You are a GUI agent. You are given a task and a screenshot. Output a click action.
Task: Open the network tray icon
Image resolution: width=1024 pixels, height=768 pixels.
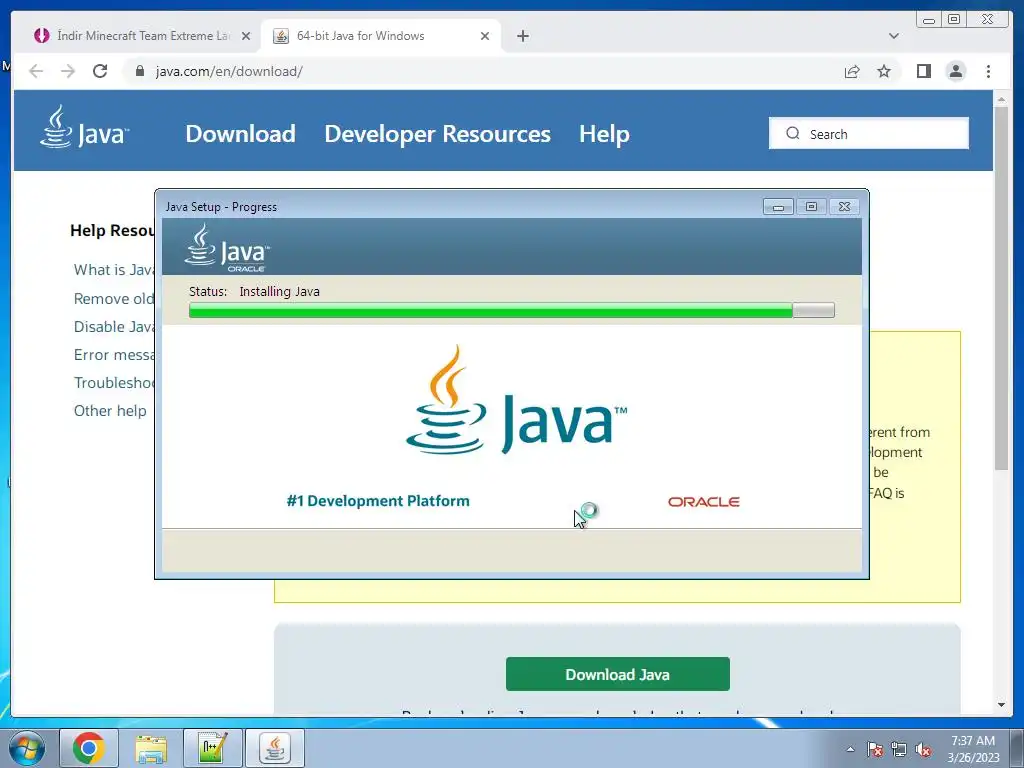coord(899,749)
